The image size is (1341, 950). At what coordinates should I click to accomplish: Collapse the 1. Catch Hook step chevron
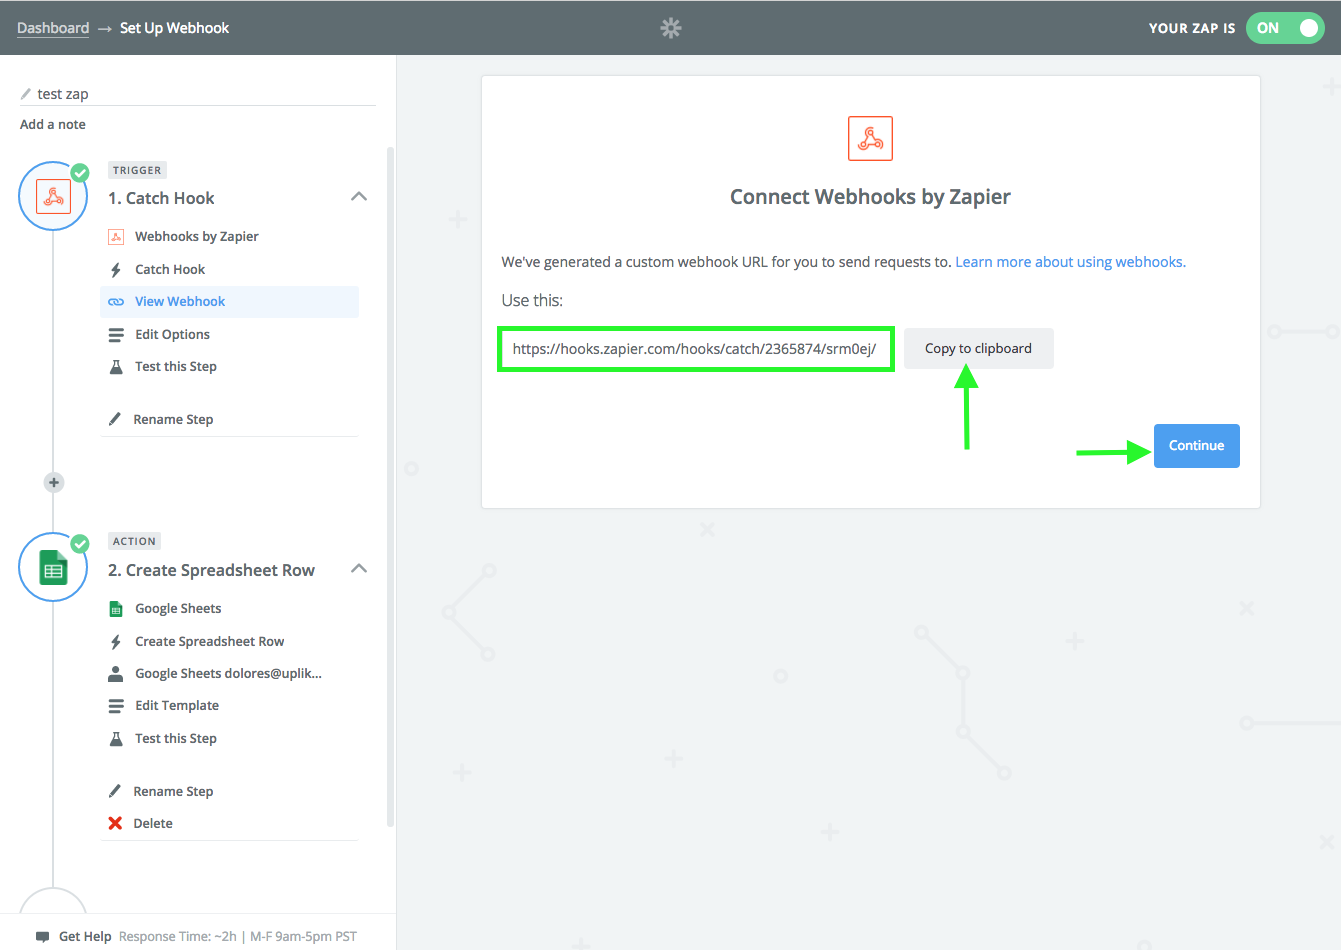[x=359, y=197]
